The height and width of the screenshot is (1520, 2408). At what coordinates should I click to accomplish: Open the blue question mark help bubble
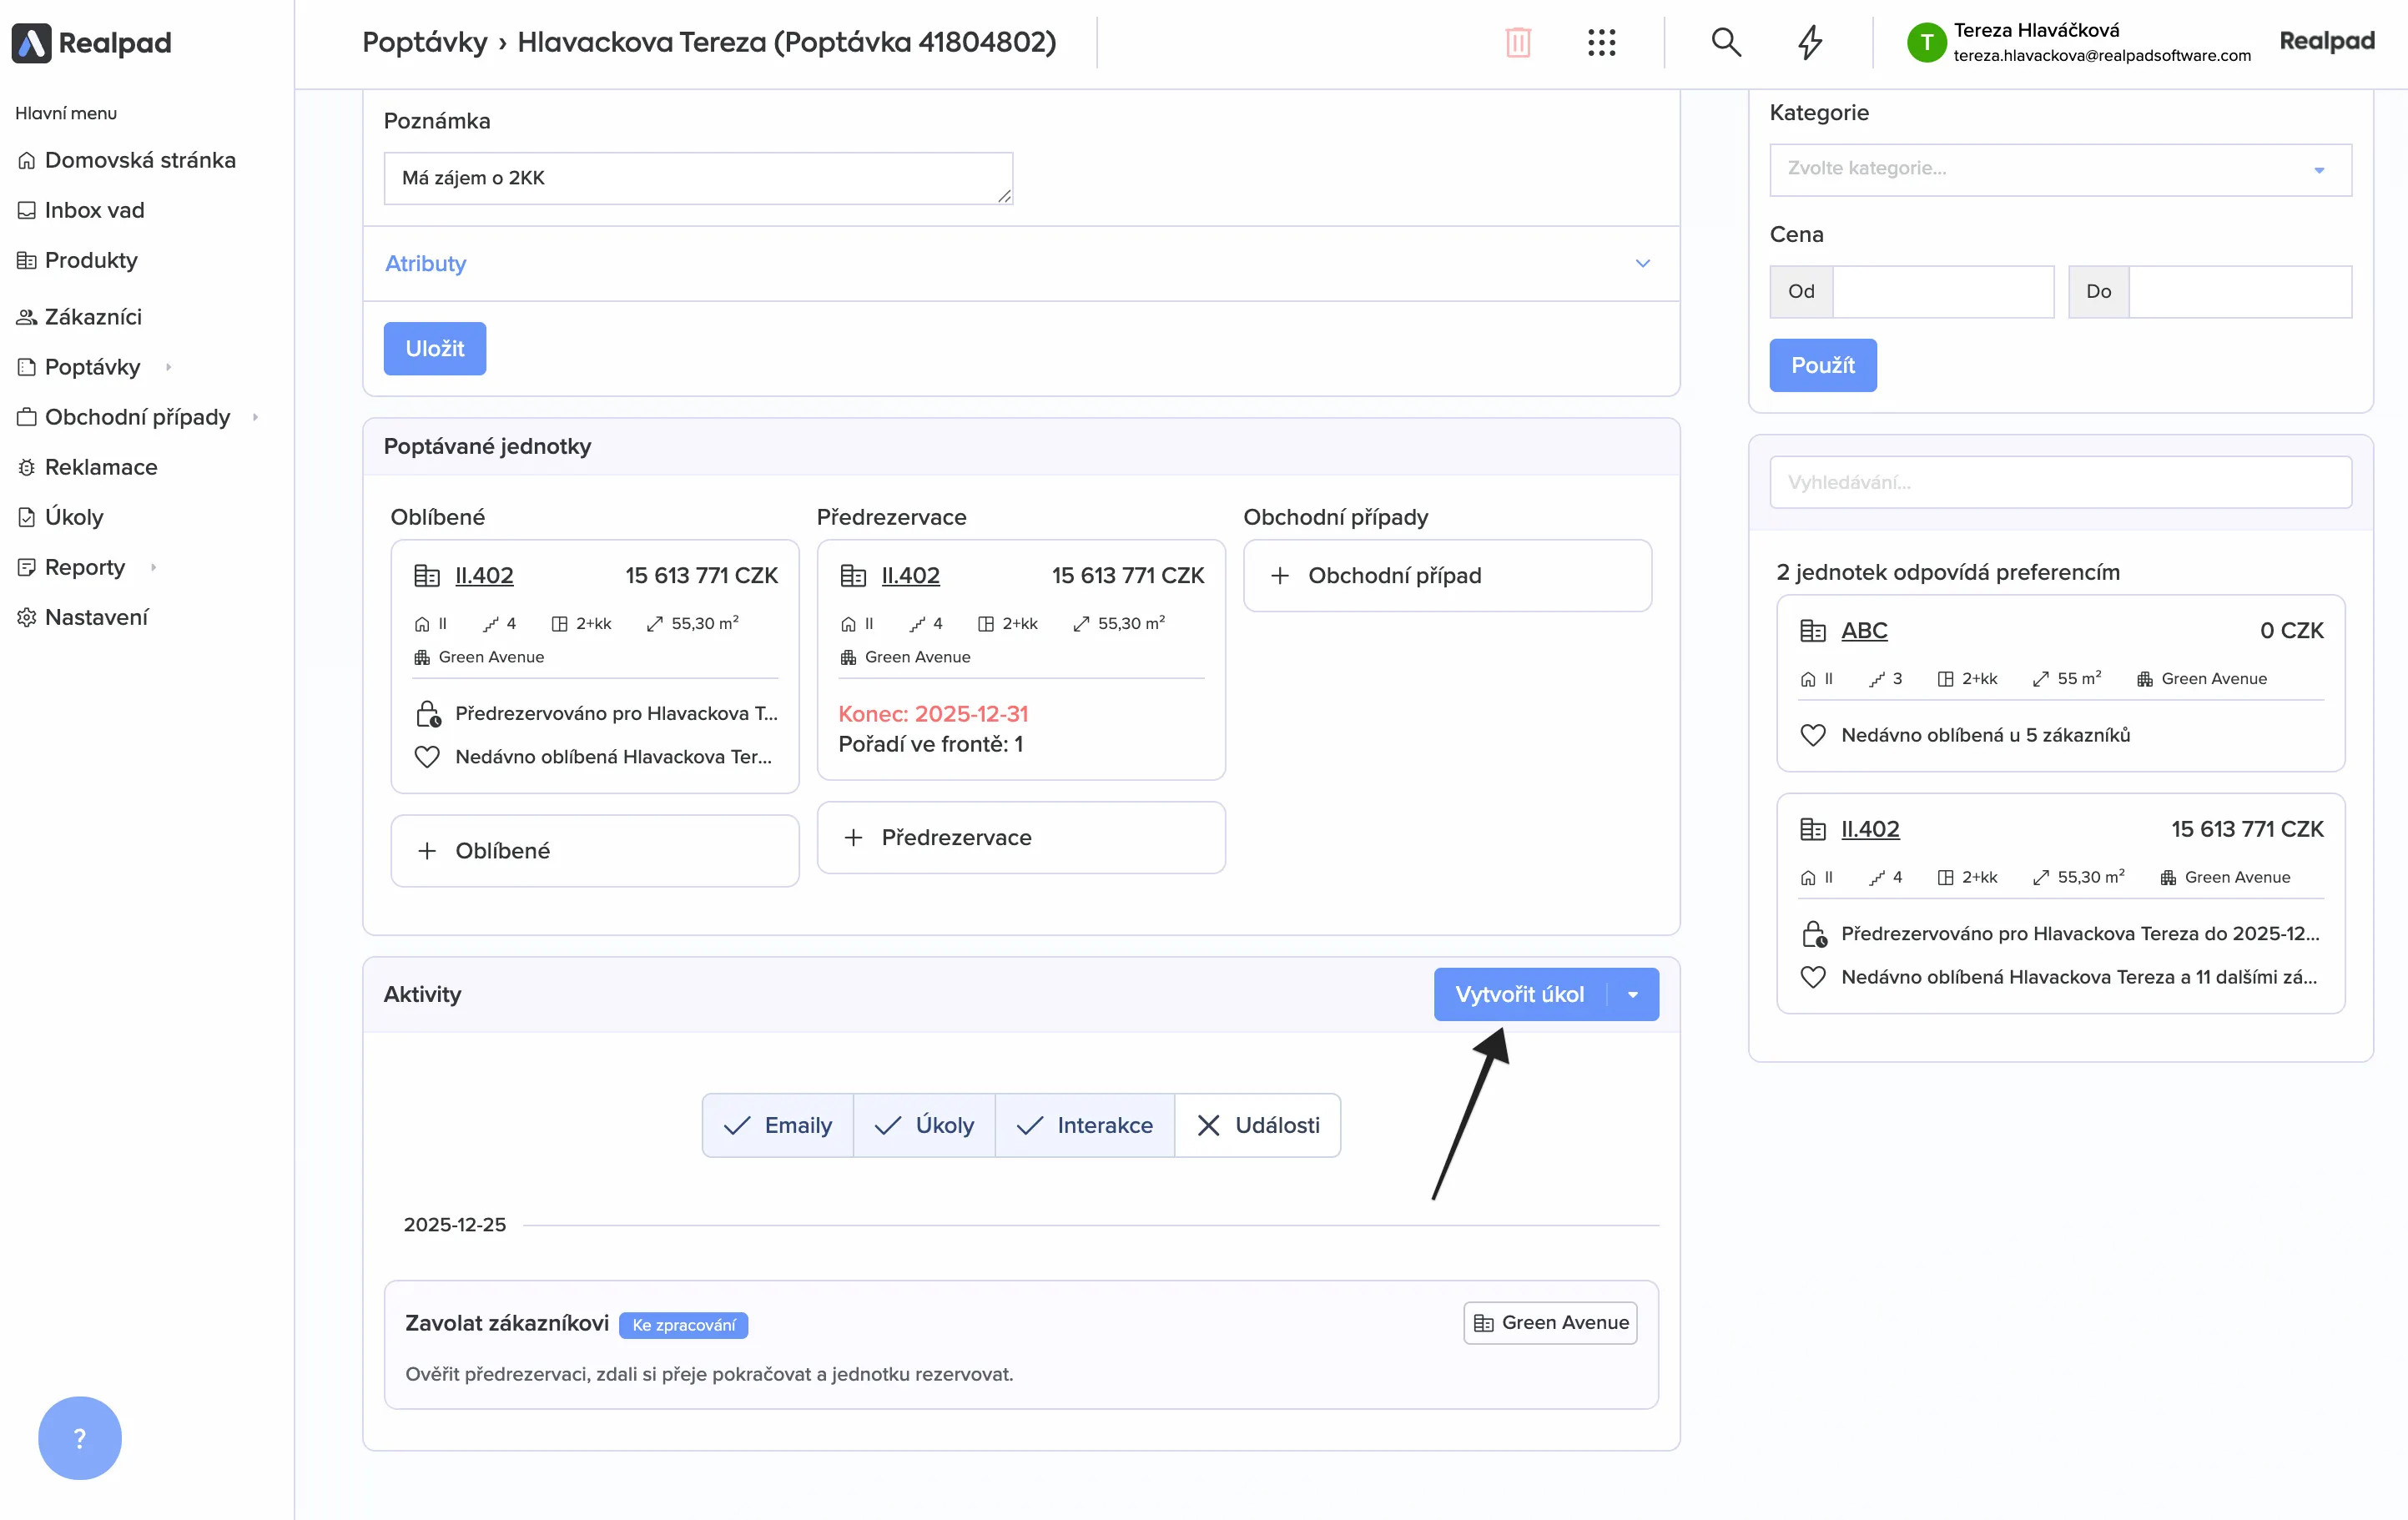point(80,1437)
